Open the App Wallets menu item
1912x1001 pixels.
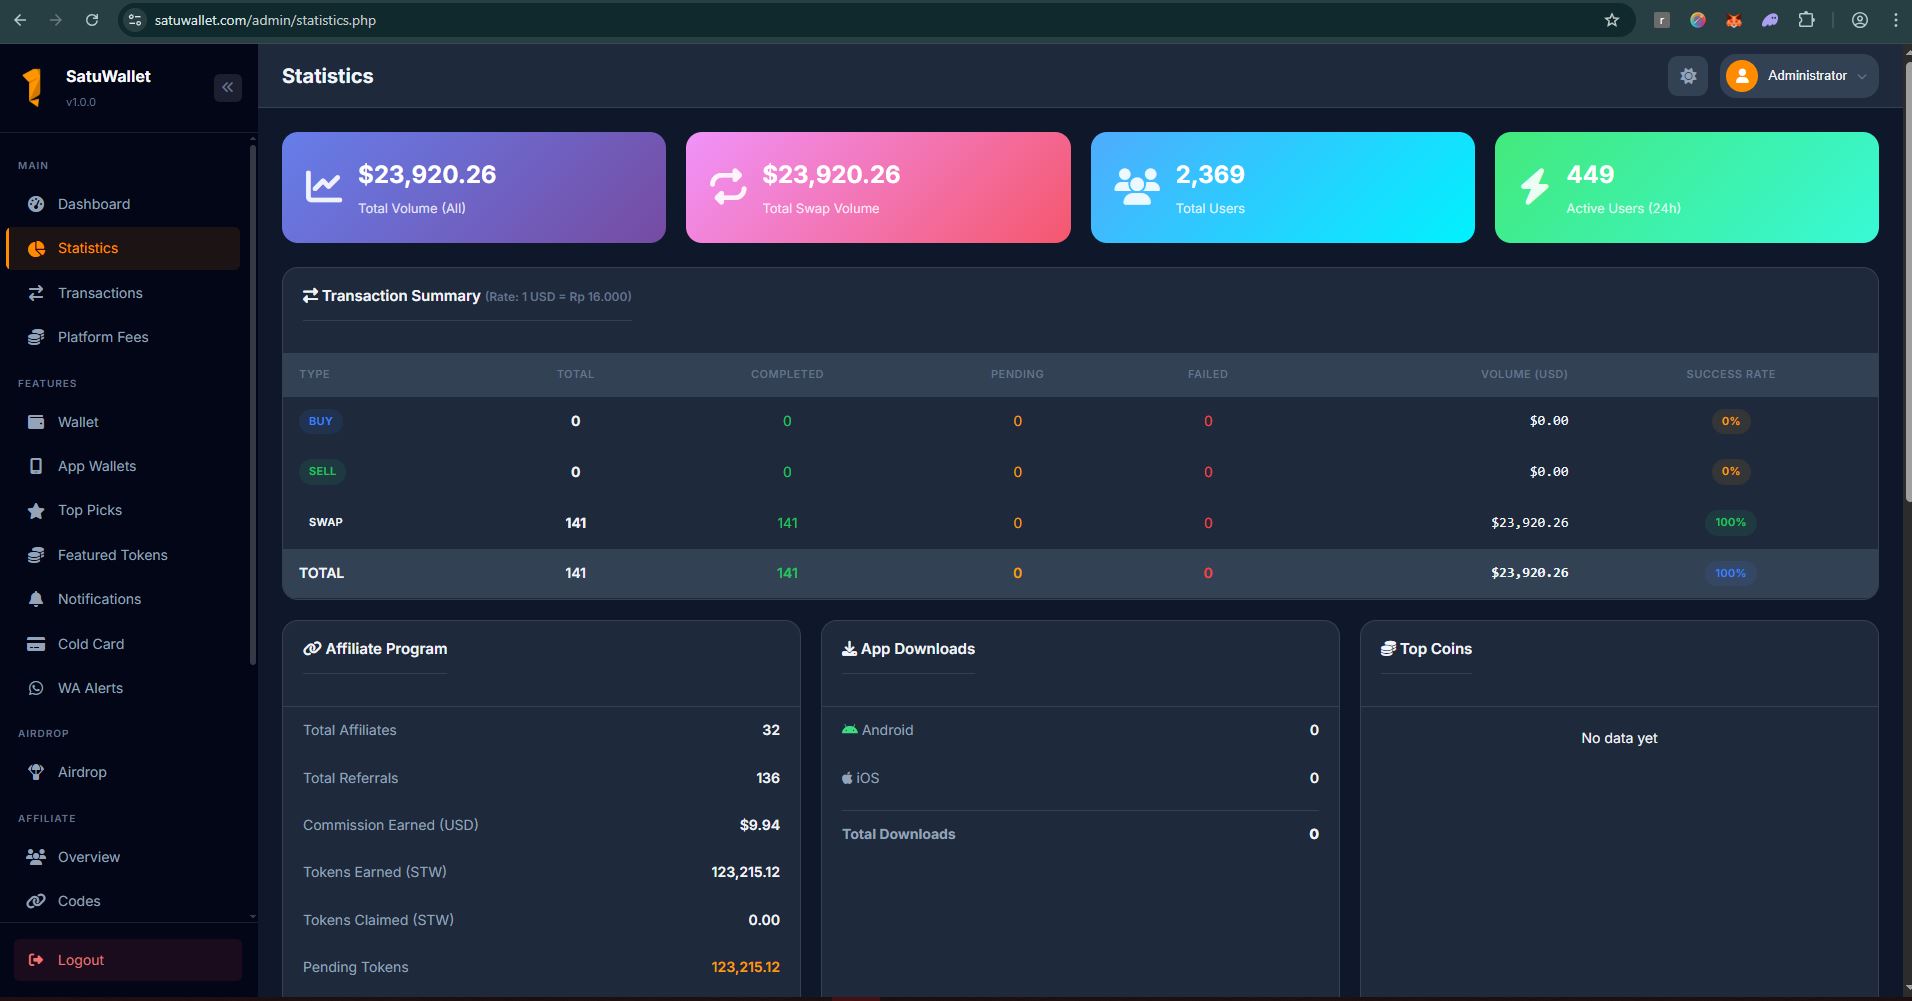pyautogui.click(x=97, y=466)
